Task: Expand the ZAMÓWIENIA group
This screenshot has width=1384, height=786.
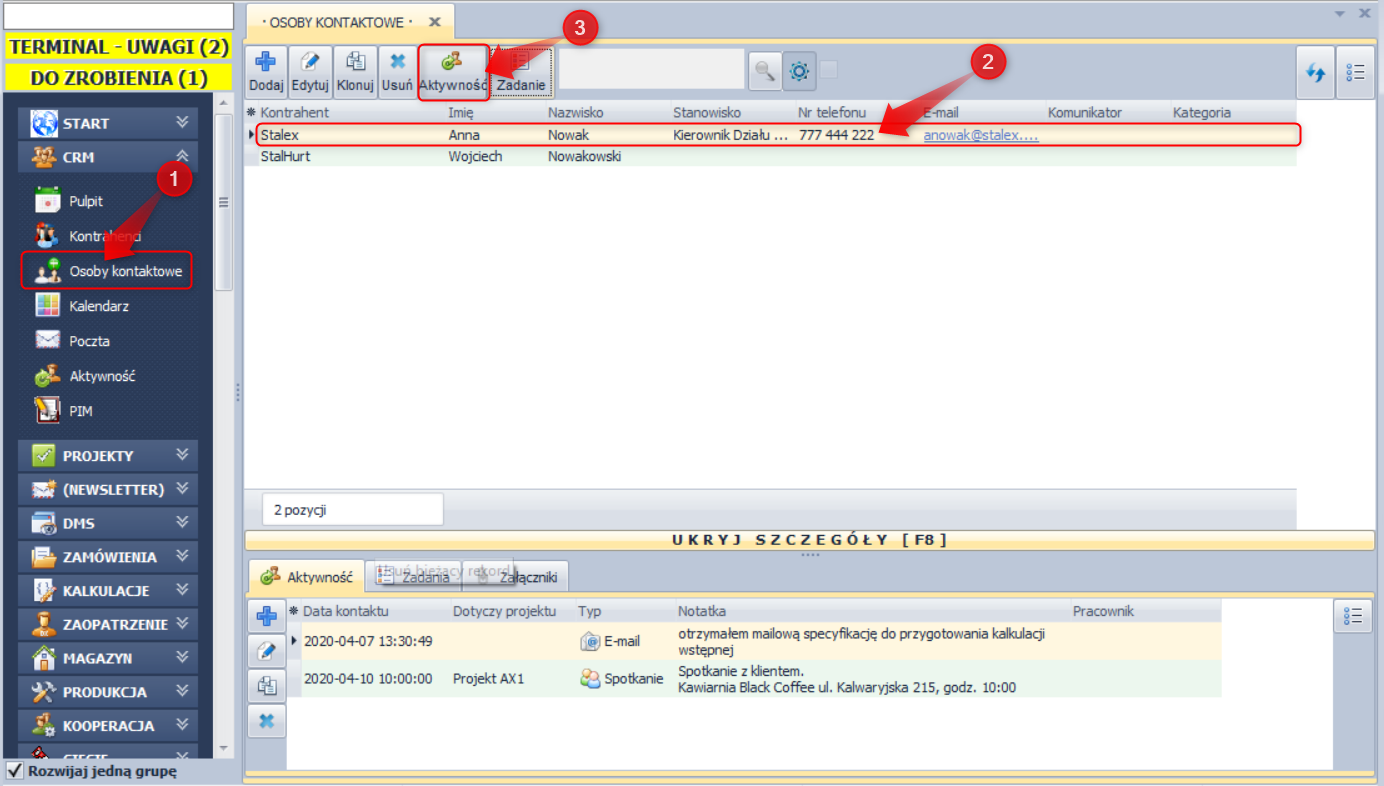Action: [x=108, y=557]
